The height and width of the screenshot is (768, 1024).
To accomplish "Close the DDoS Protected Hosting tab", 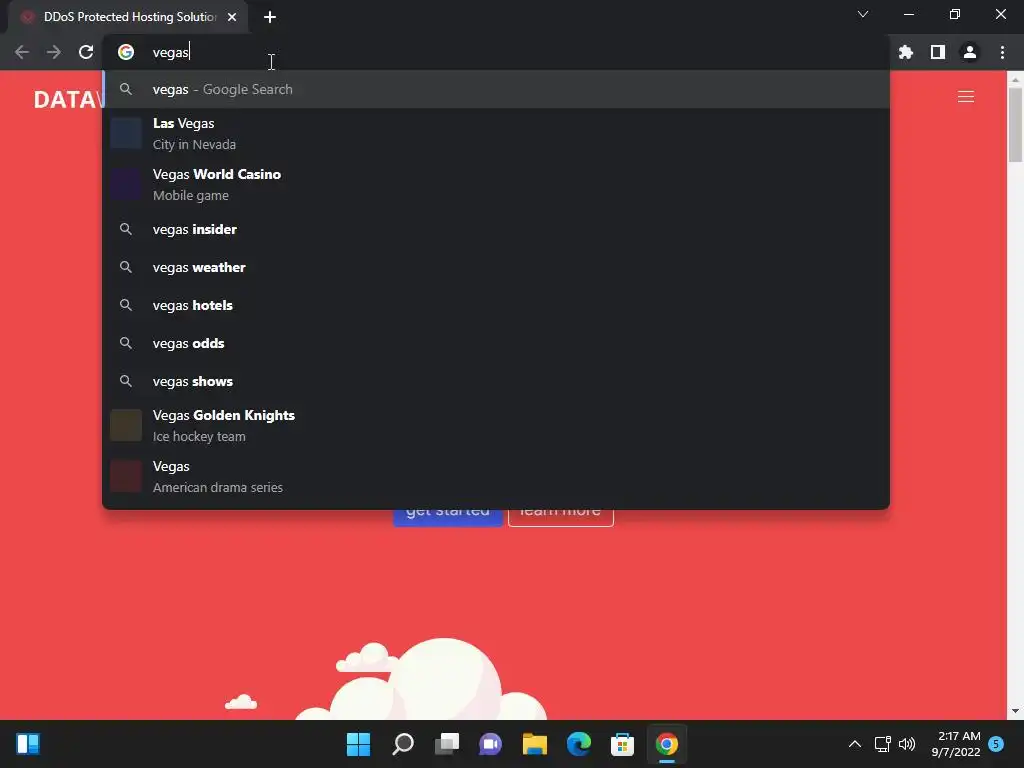I will (x=232, y=17).
